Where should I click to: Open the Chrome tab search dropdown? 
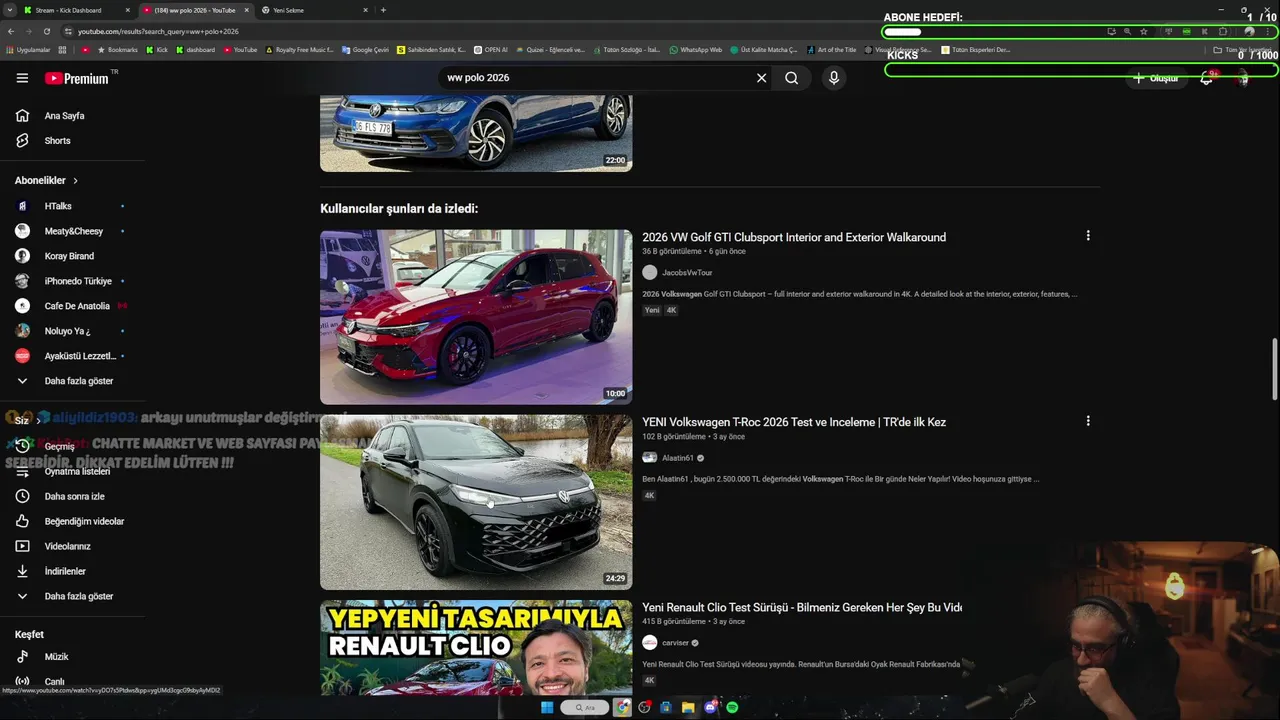9,10
